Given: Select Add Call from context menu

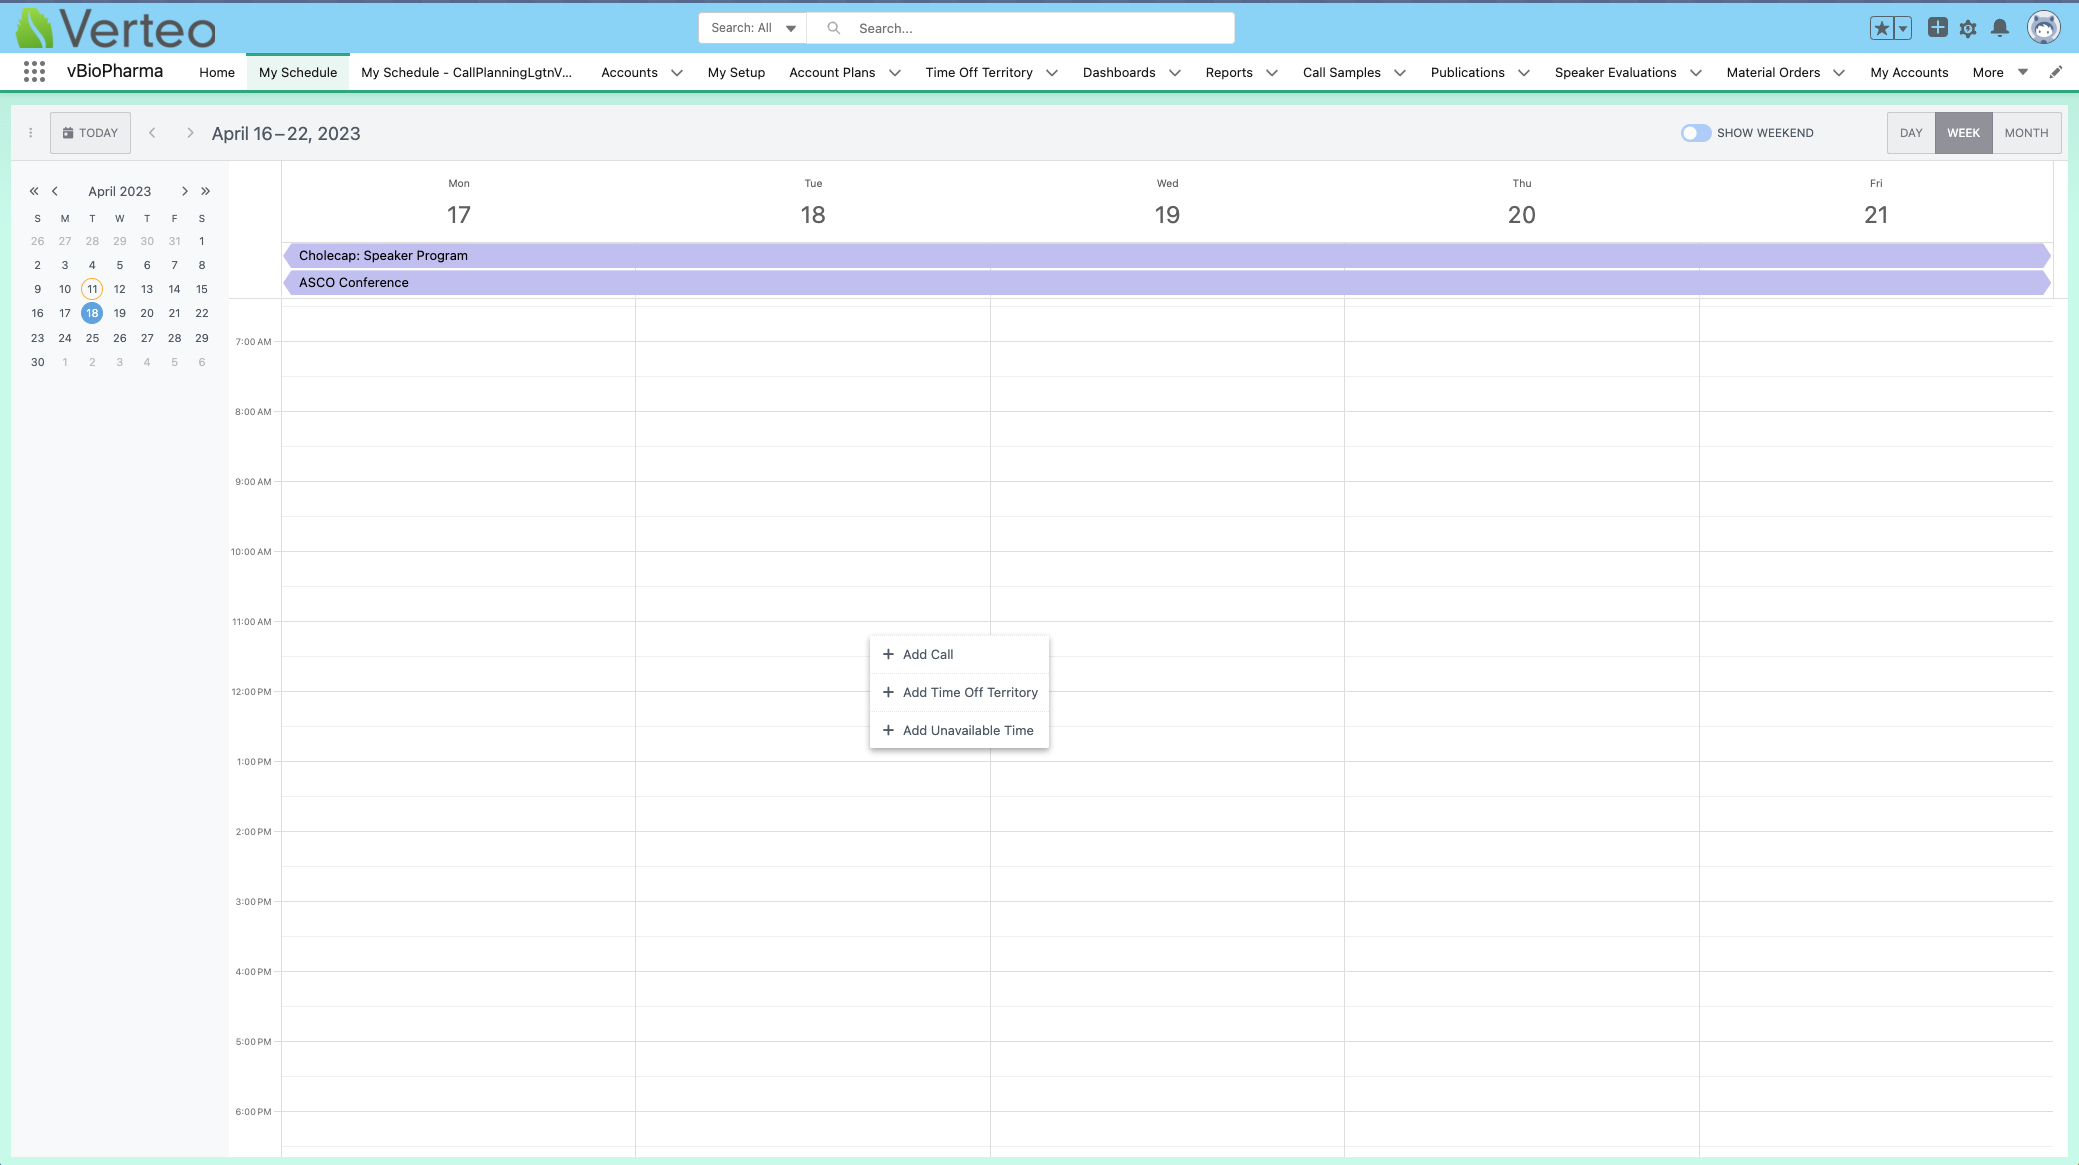Looking at the screenshot, I should pos(928,654).
